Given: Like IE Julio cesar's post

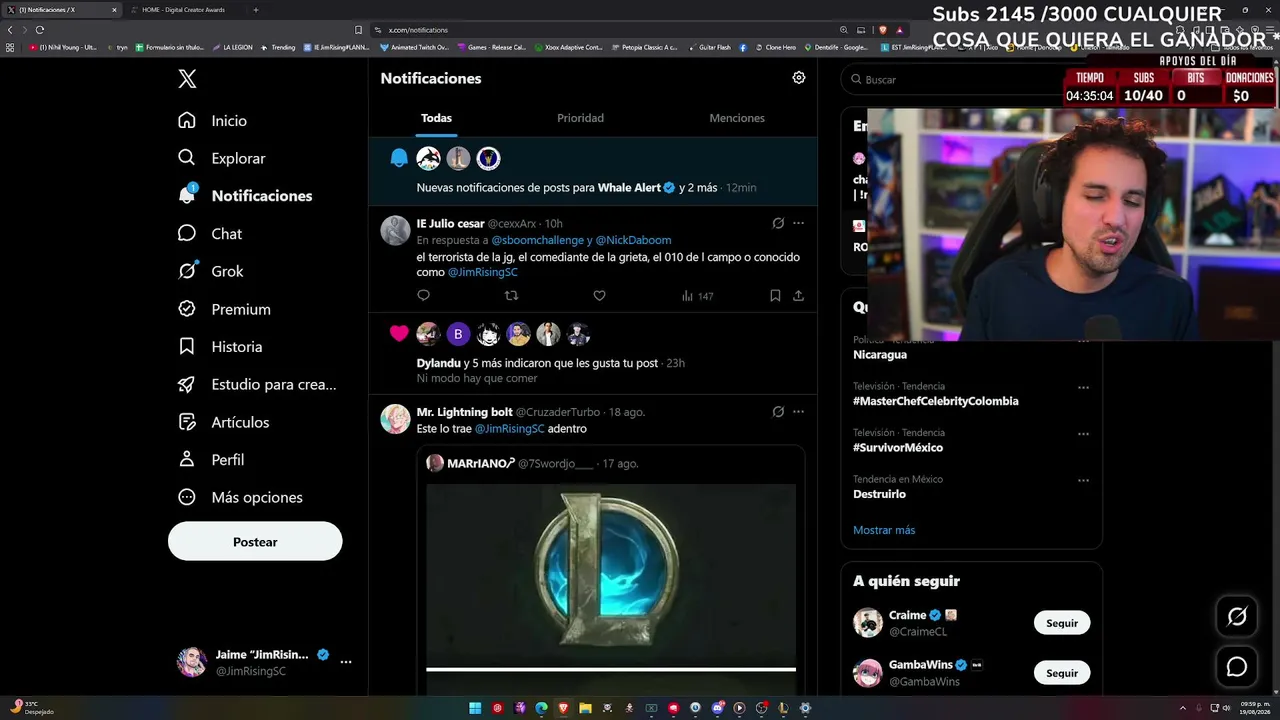Looking at the screenshot, I should click(x=599, y=295).
